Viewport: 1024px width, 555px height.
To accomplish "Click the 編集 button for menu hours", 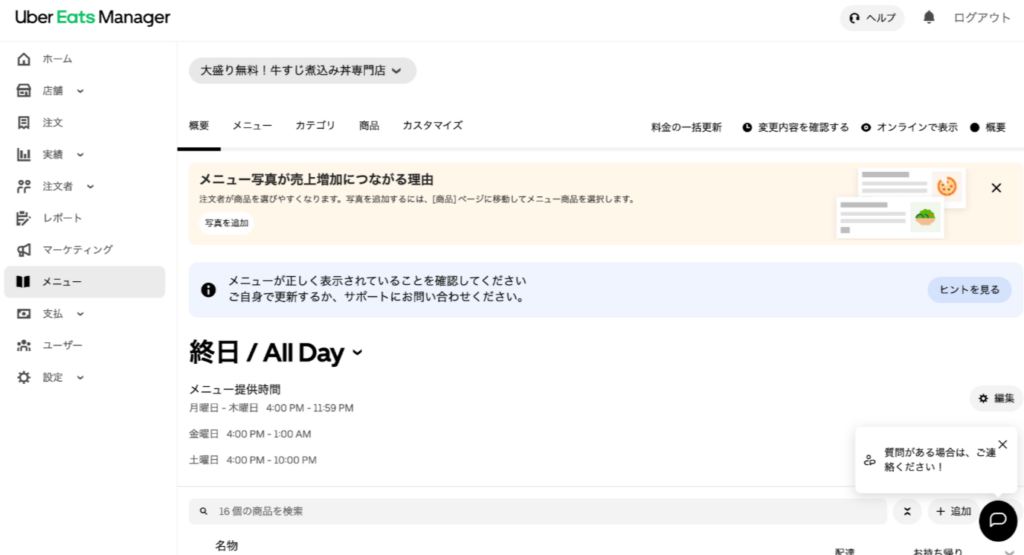I will [x=995, y=398].
